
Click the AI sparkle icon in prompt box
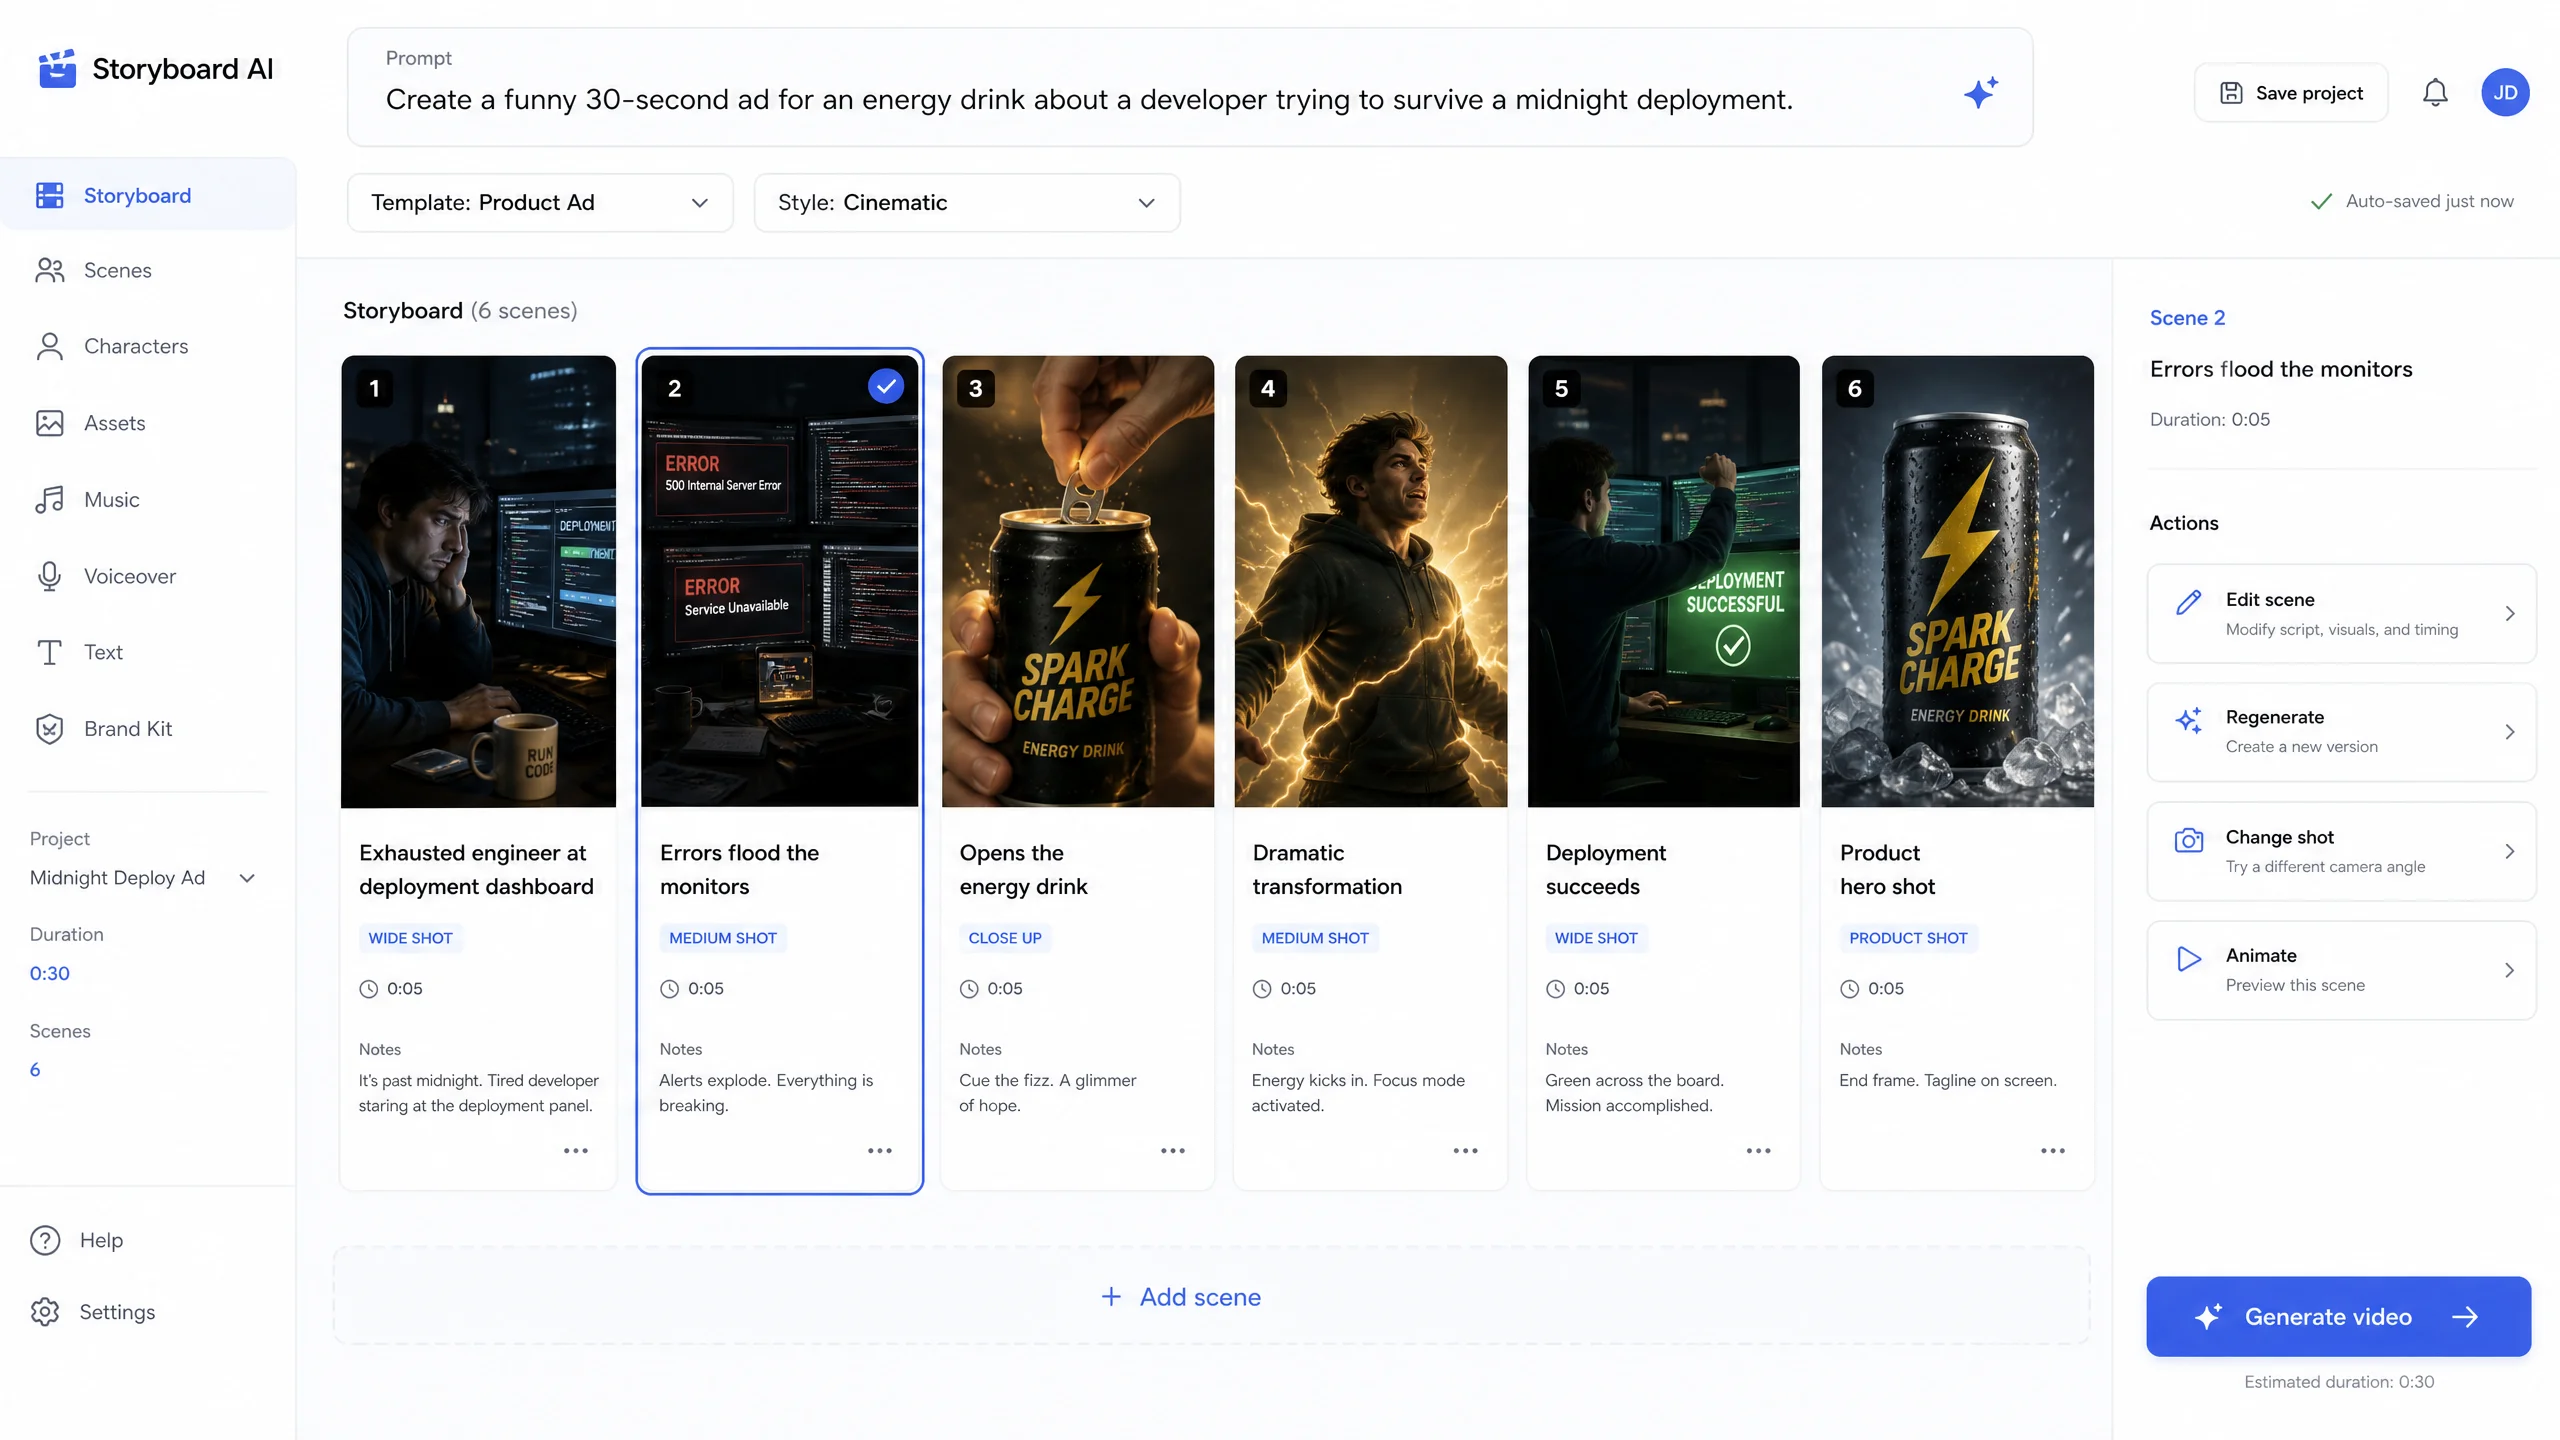1980,93
